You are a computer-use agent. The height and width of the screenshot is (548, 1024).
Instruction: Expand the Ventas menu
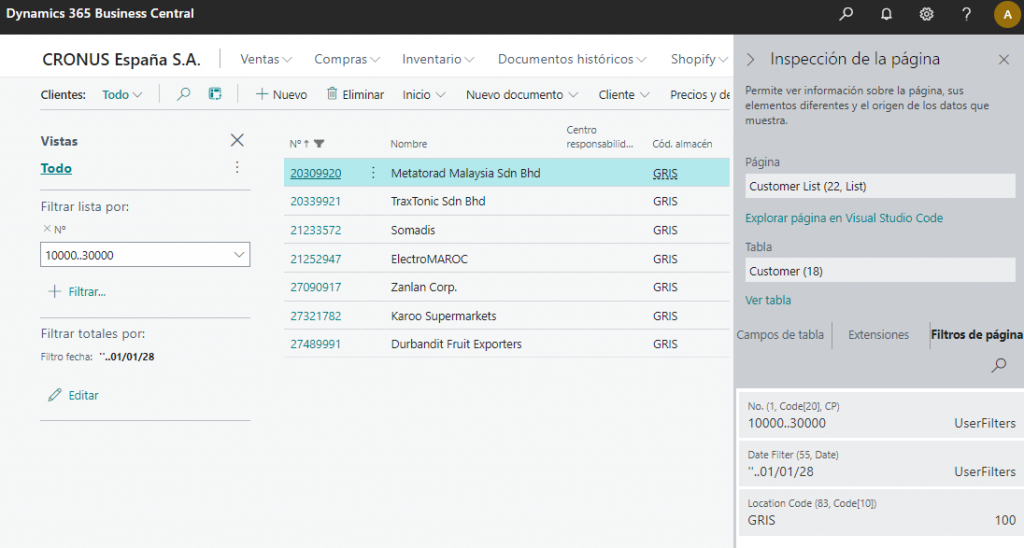tap(266, 60)
